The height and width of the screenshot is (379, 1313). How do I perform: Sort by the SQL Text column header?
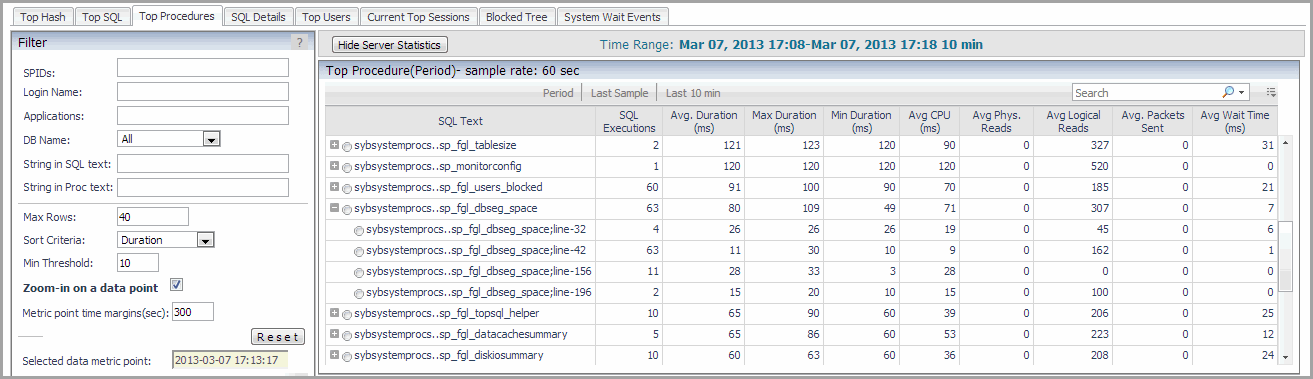[x=460, y=121]
